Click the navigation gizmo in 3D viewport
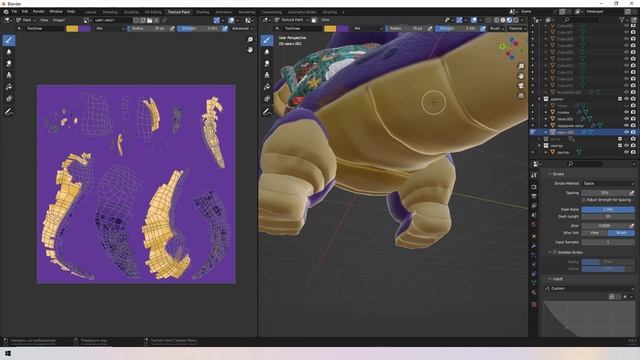The width and height of the screenshot is (640, 360). 511,48
